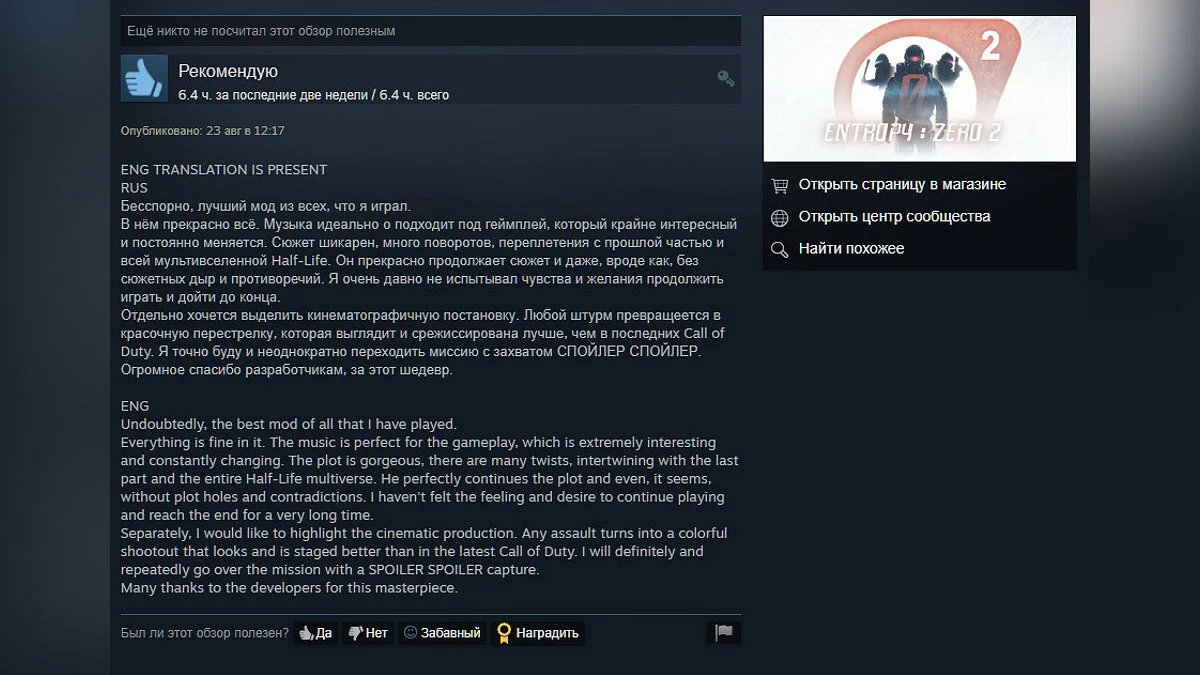The height and width of the screenshot is (675, 1200).
Task: Click the helpfulness notice bar at top
Action: tap(431, 31)
